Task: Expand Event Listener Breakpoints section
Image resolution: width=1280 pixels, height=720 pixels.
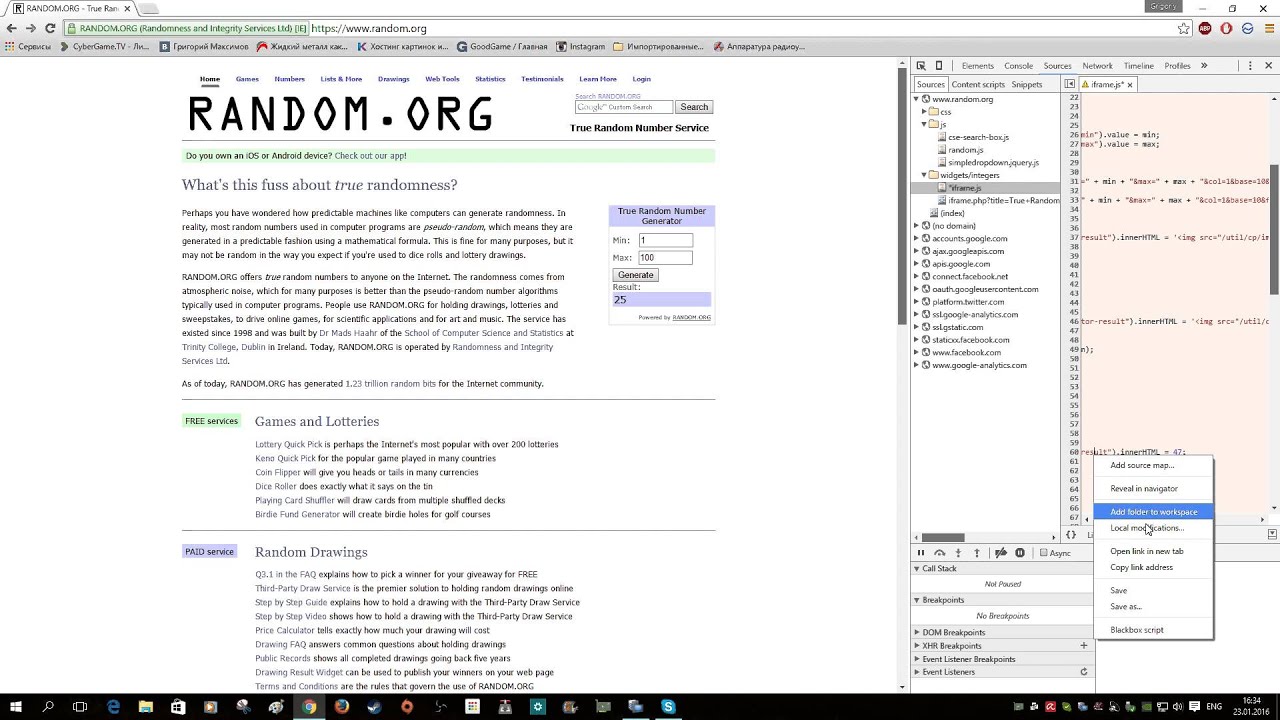Action: click(917, 659)
